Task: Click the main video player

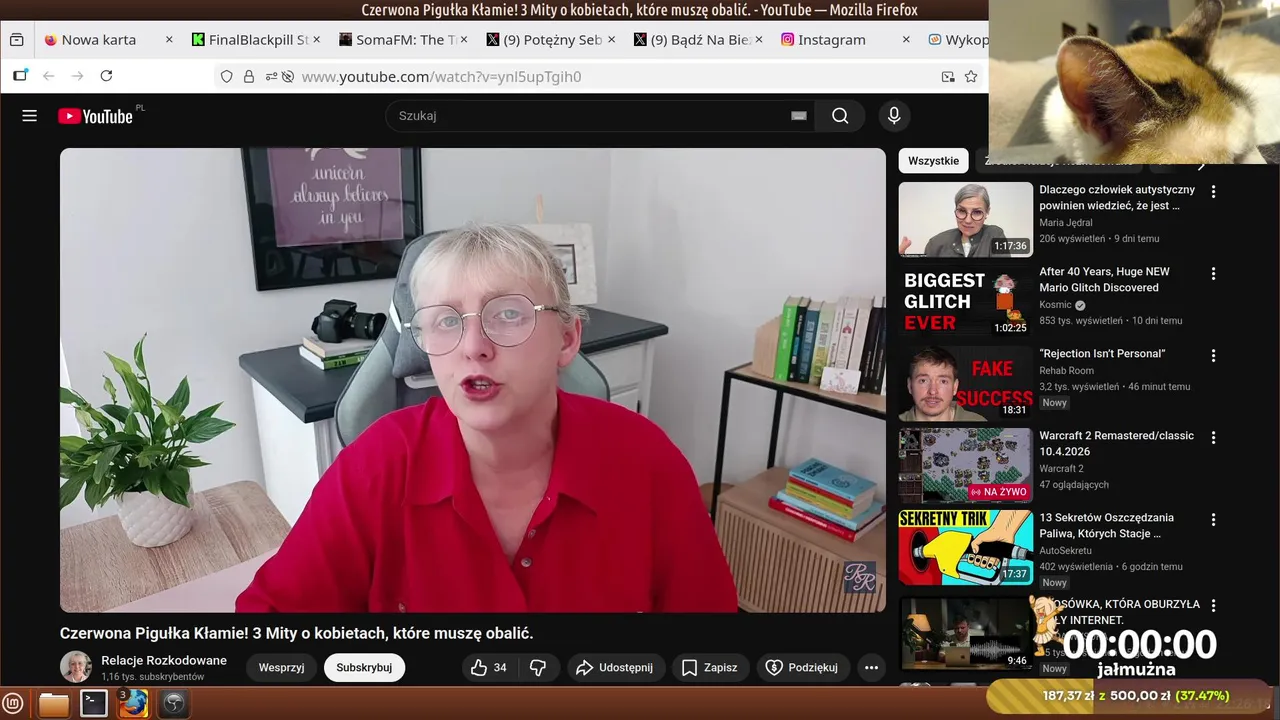Action: pos(473,380)
